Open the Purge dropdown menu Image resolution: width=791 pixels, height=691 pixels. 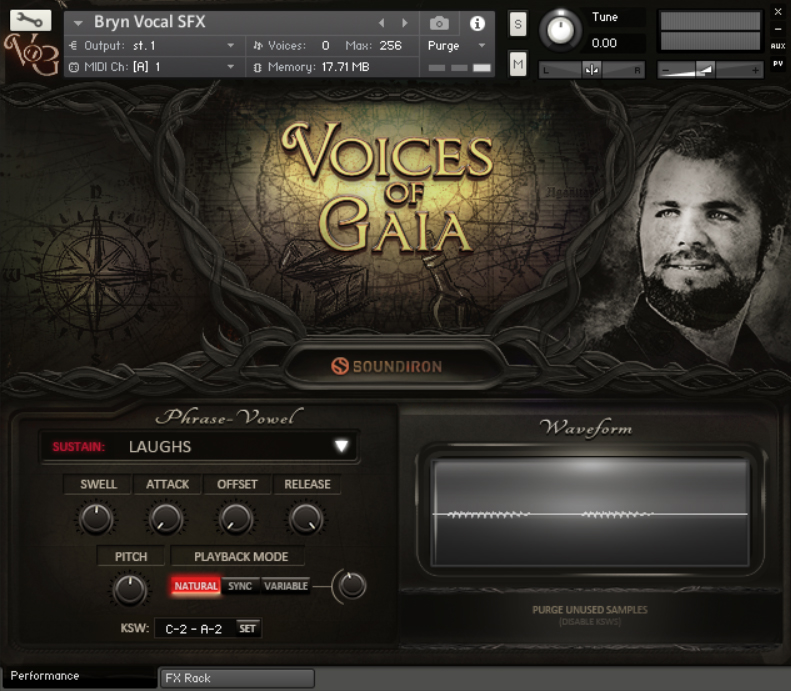click(x=456, y=45)
